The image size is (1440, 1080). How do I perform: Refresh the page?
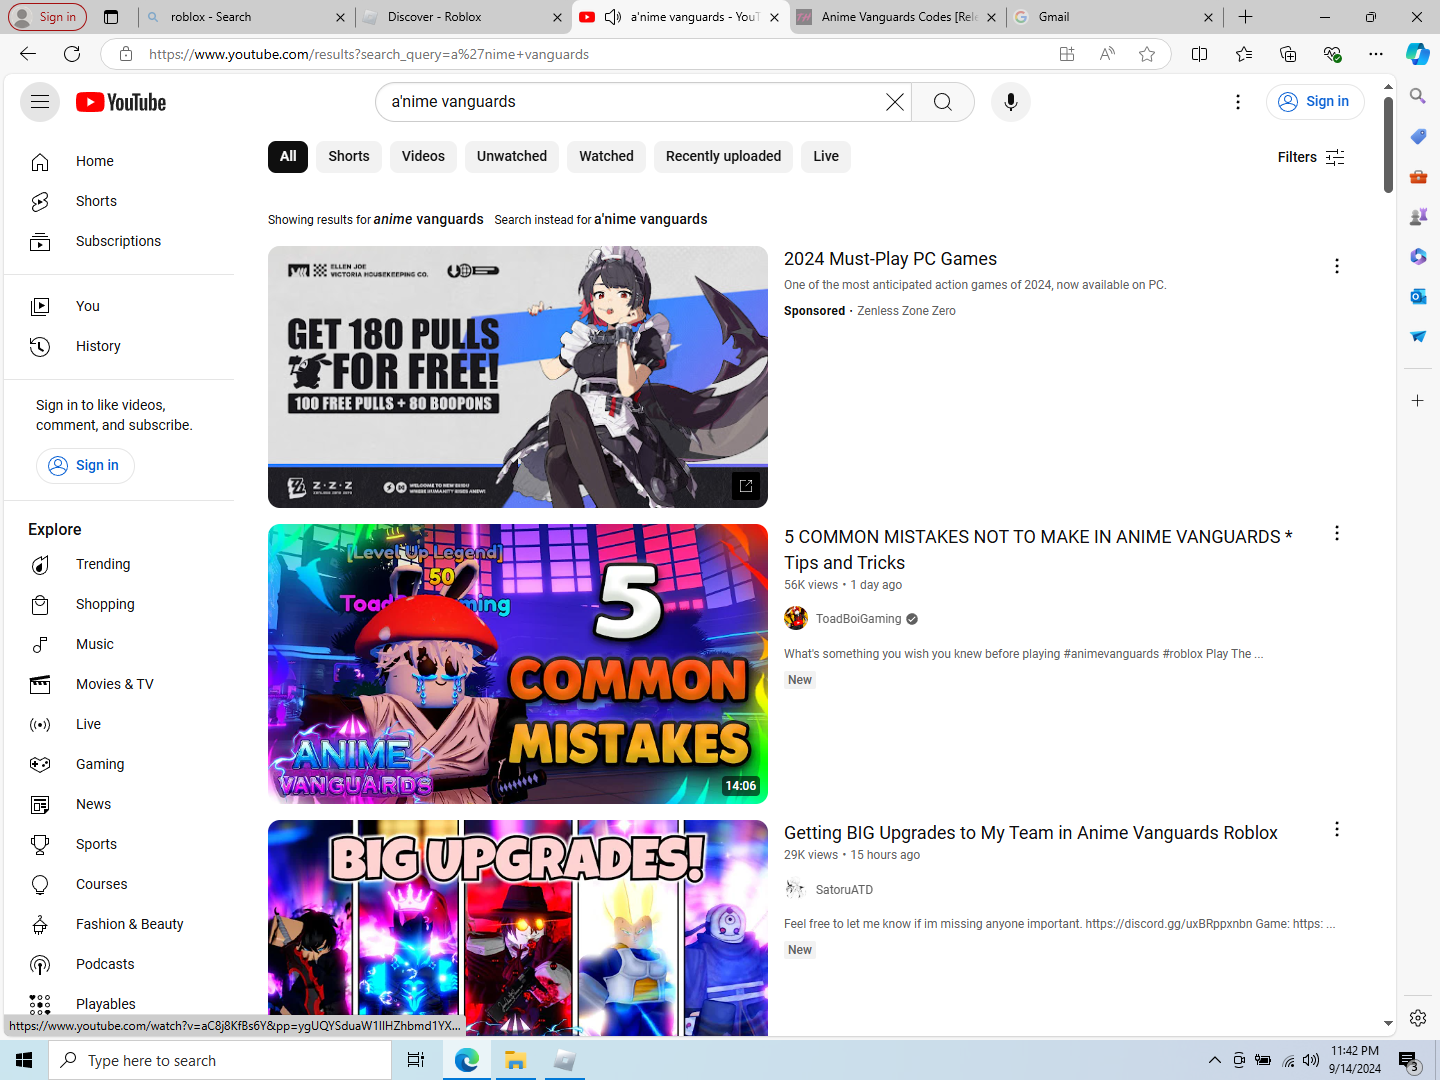(x=72, y=54)
